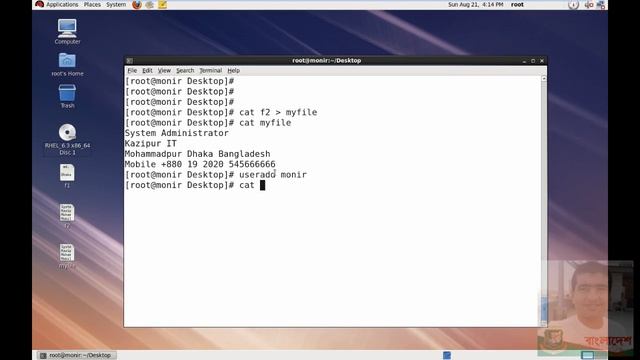
Task: Click the 'Kazipur IT' output line
Action: 151,144
